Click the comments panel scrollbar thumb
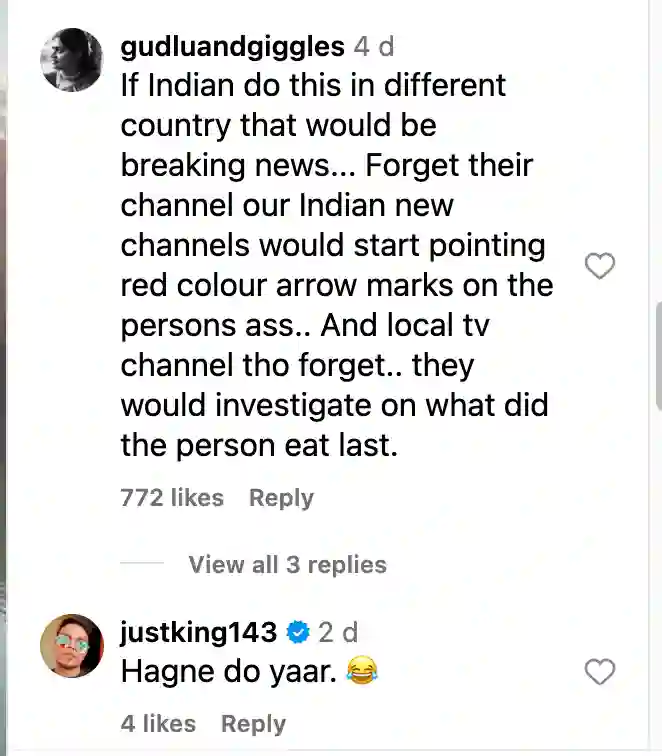The image size is (662, 756). pyautogui.click(x=659, y=355)
